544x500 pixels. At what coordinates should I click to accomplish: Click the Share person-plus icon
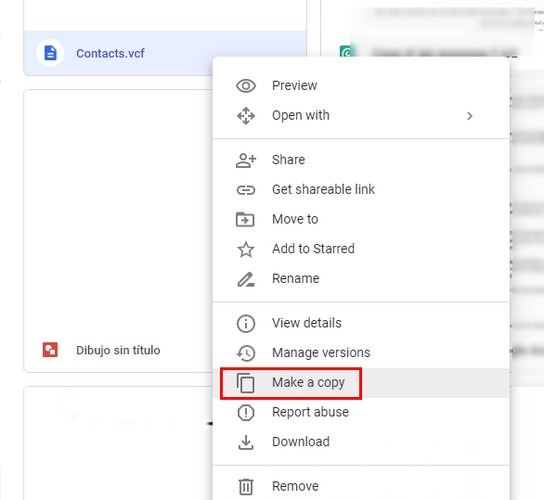[x=246, y=160]
